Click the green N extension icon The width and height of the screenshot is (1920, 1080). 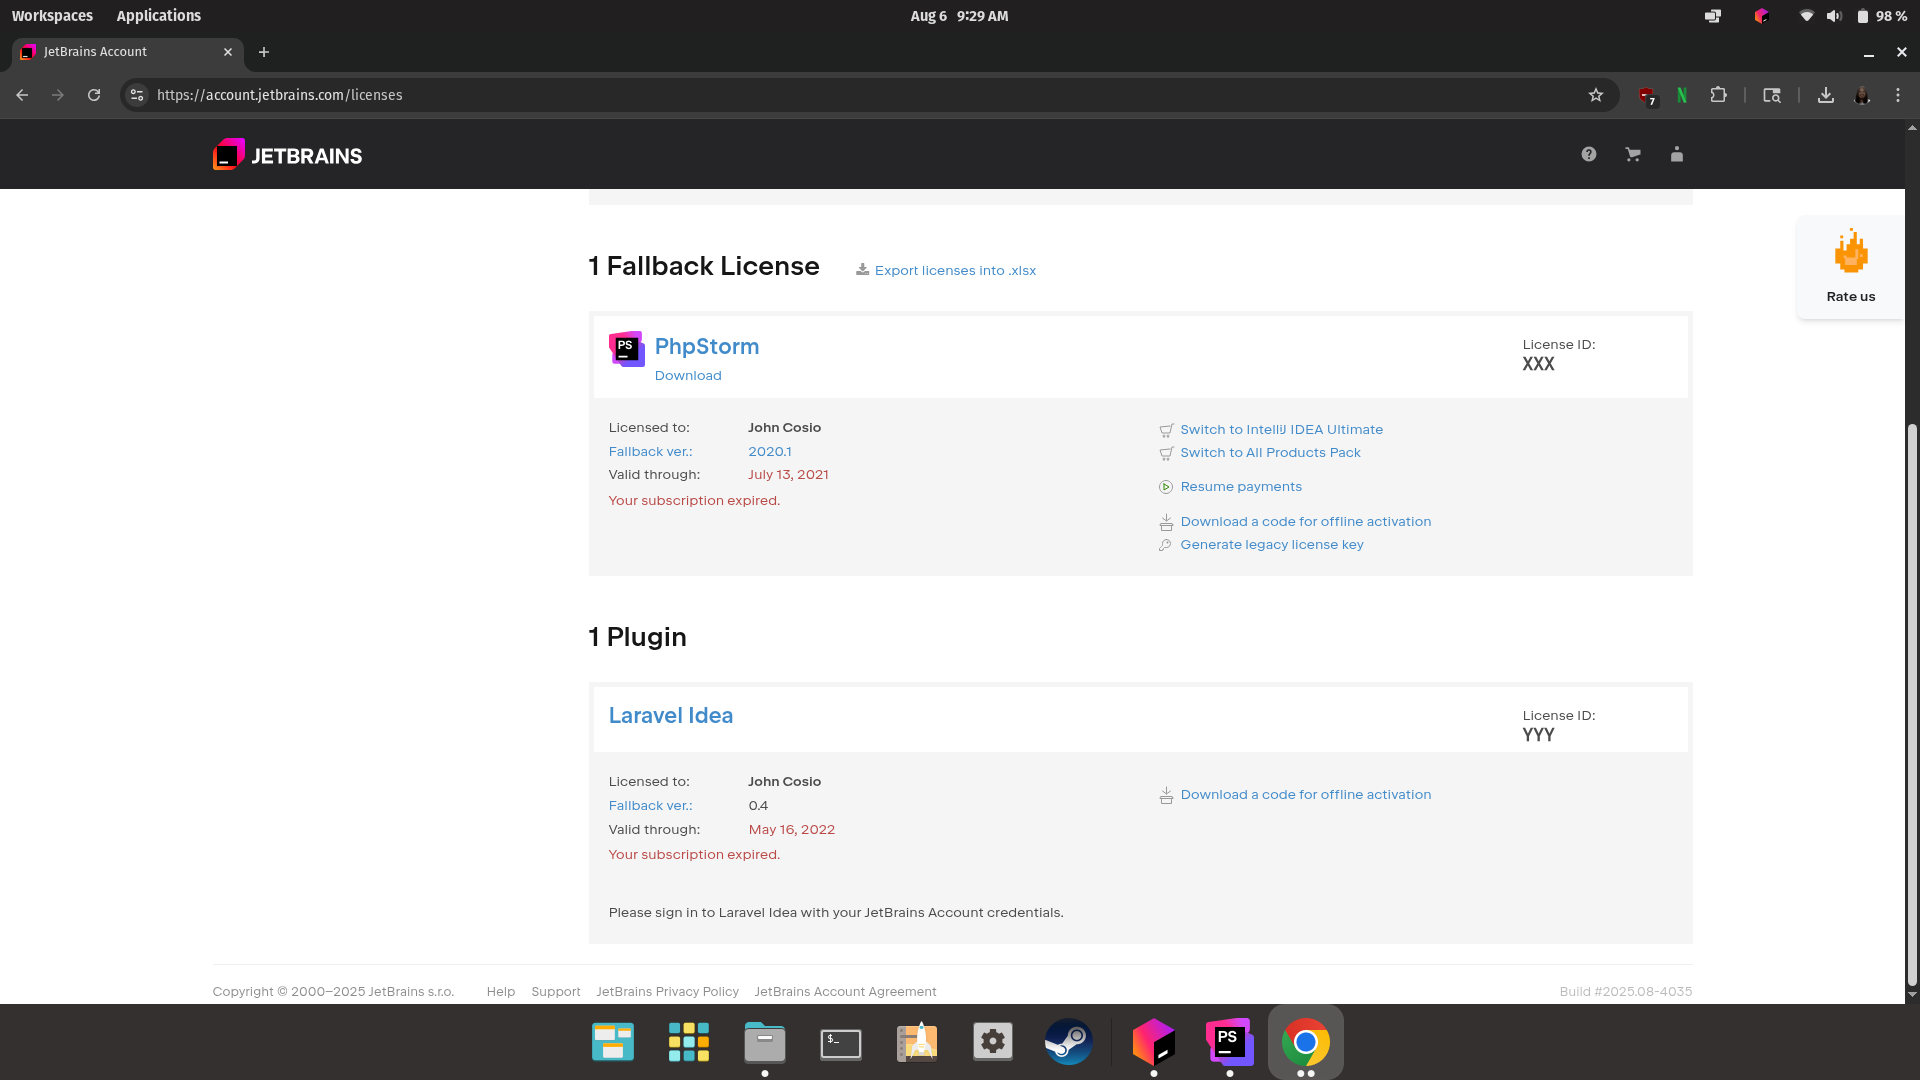1682,95
